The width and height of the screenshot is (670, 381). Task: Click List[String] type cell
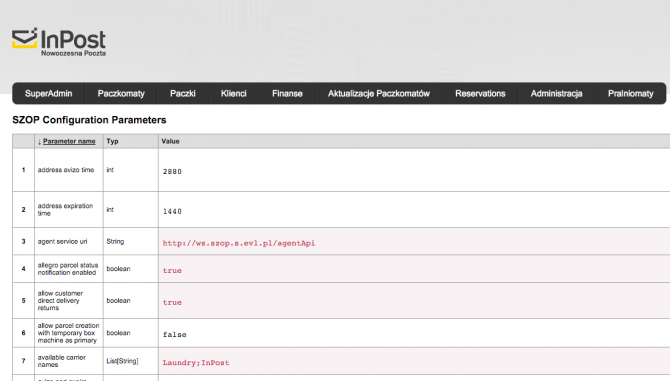click(122, 361)
